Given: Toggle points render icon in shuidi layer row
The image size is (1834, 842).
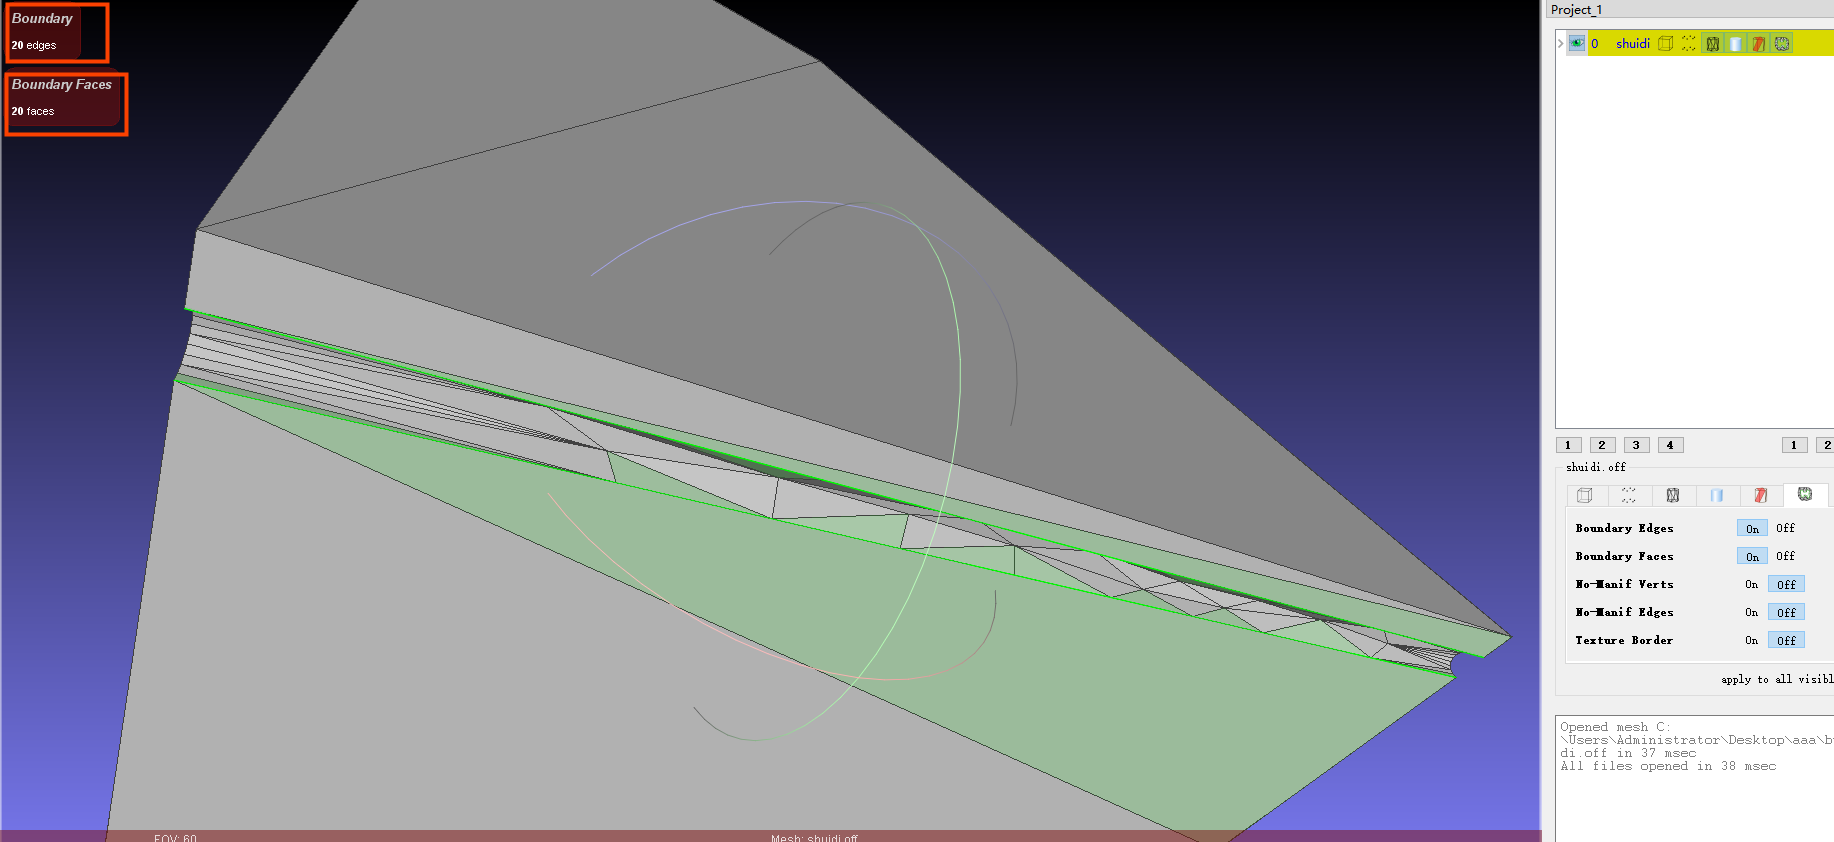Looking at the screenshot, I should click(1689, 43).
